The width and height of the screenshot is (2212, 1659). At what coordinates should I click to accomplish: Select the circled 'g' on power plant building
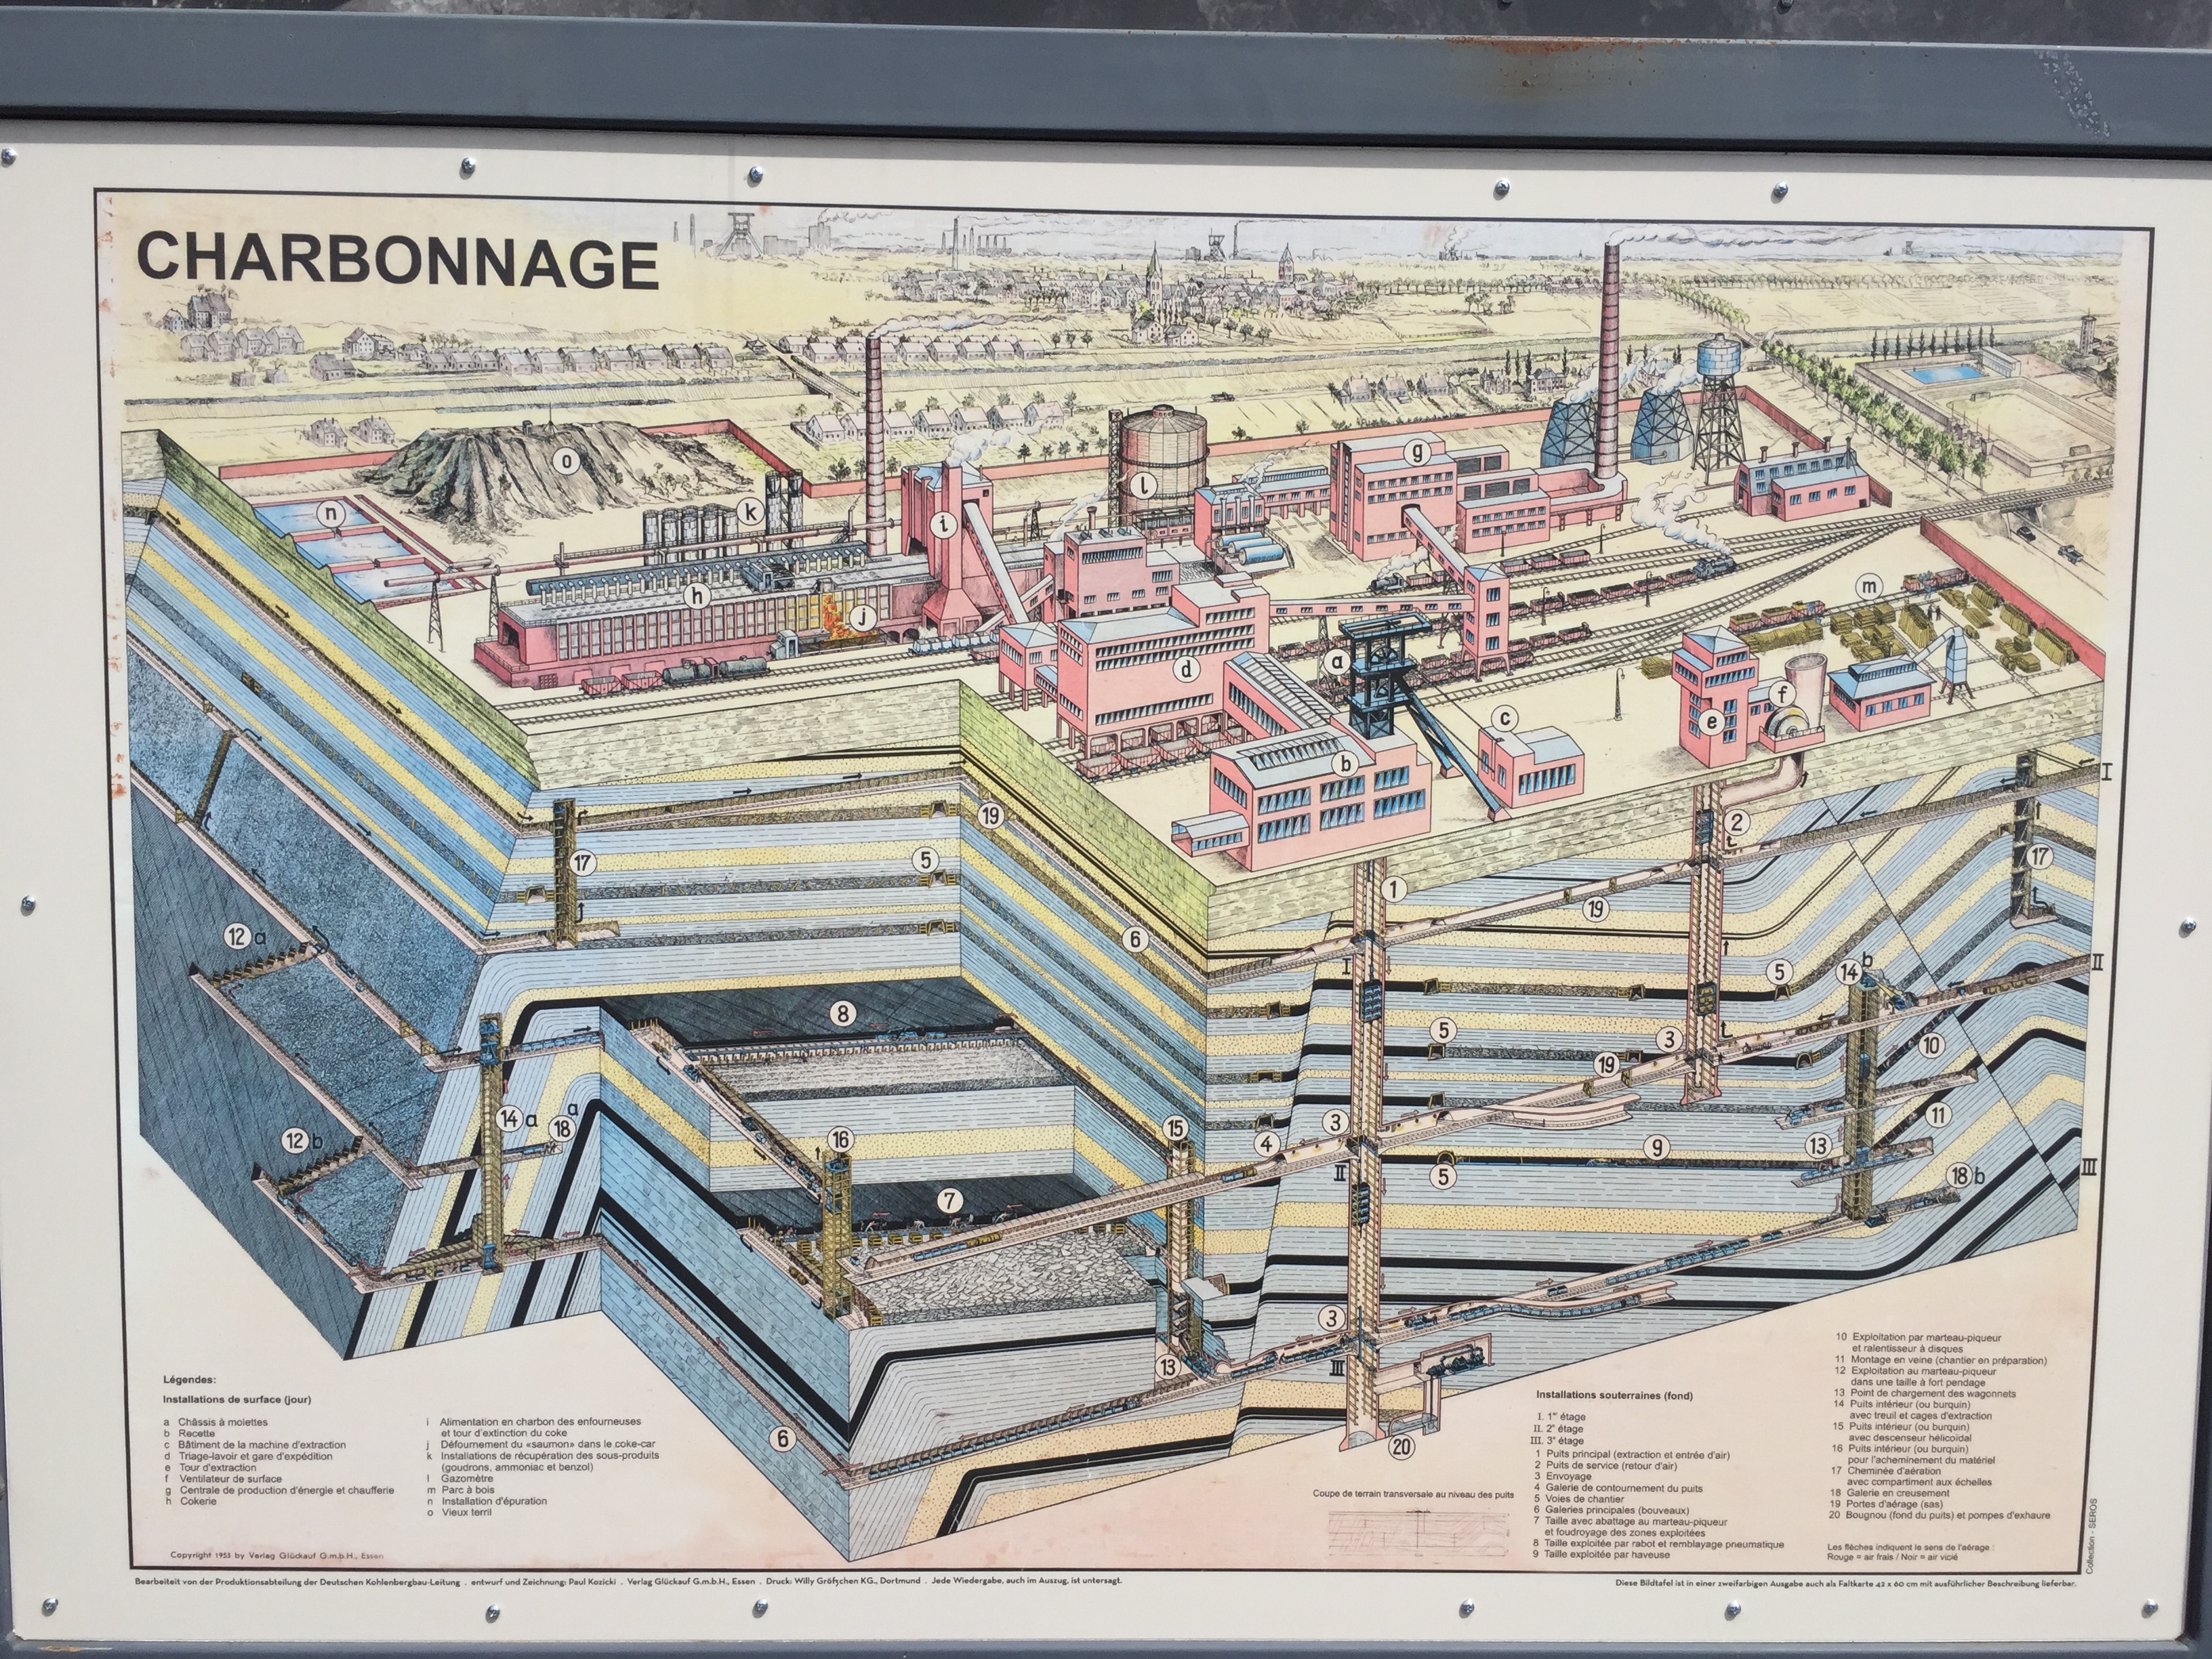click(1416, 452)
